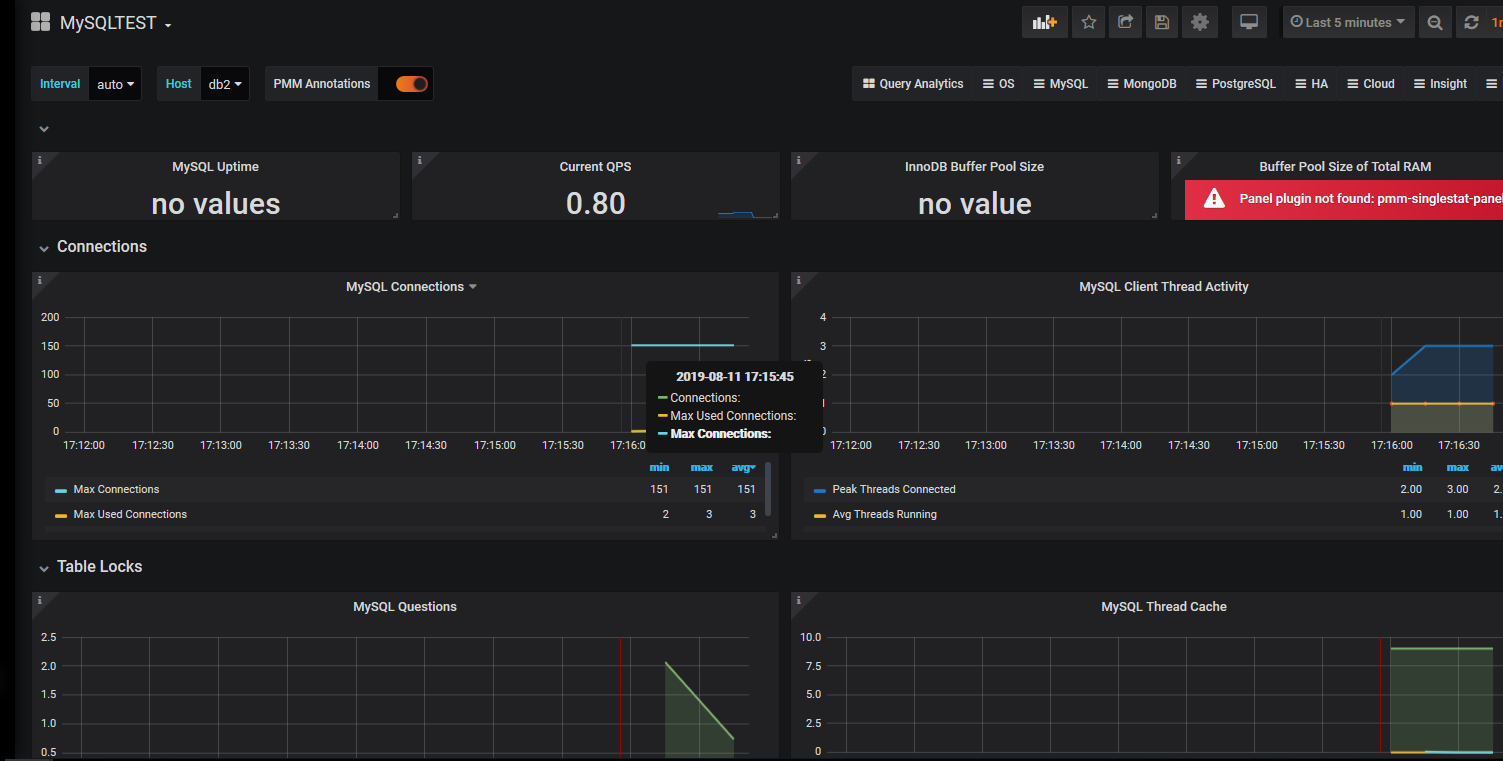Open the MySQL menu in navigation bar
The image size is (1503, 761).
1060,84
